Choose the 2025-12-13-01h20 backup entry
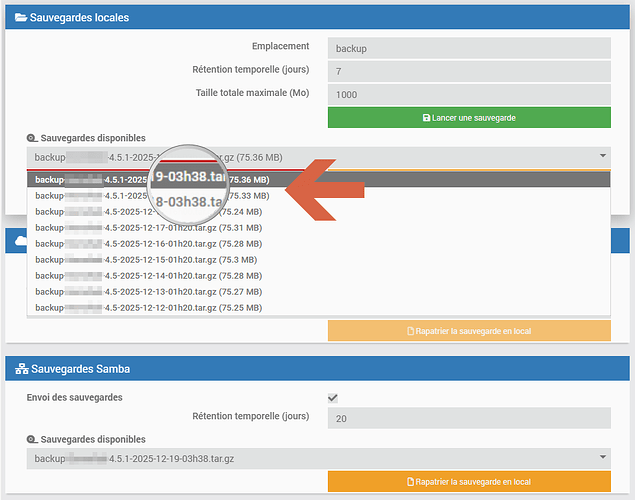The image size is (635, 500). [319, 291]
